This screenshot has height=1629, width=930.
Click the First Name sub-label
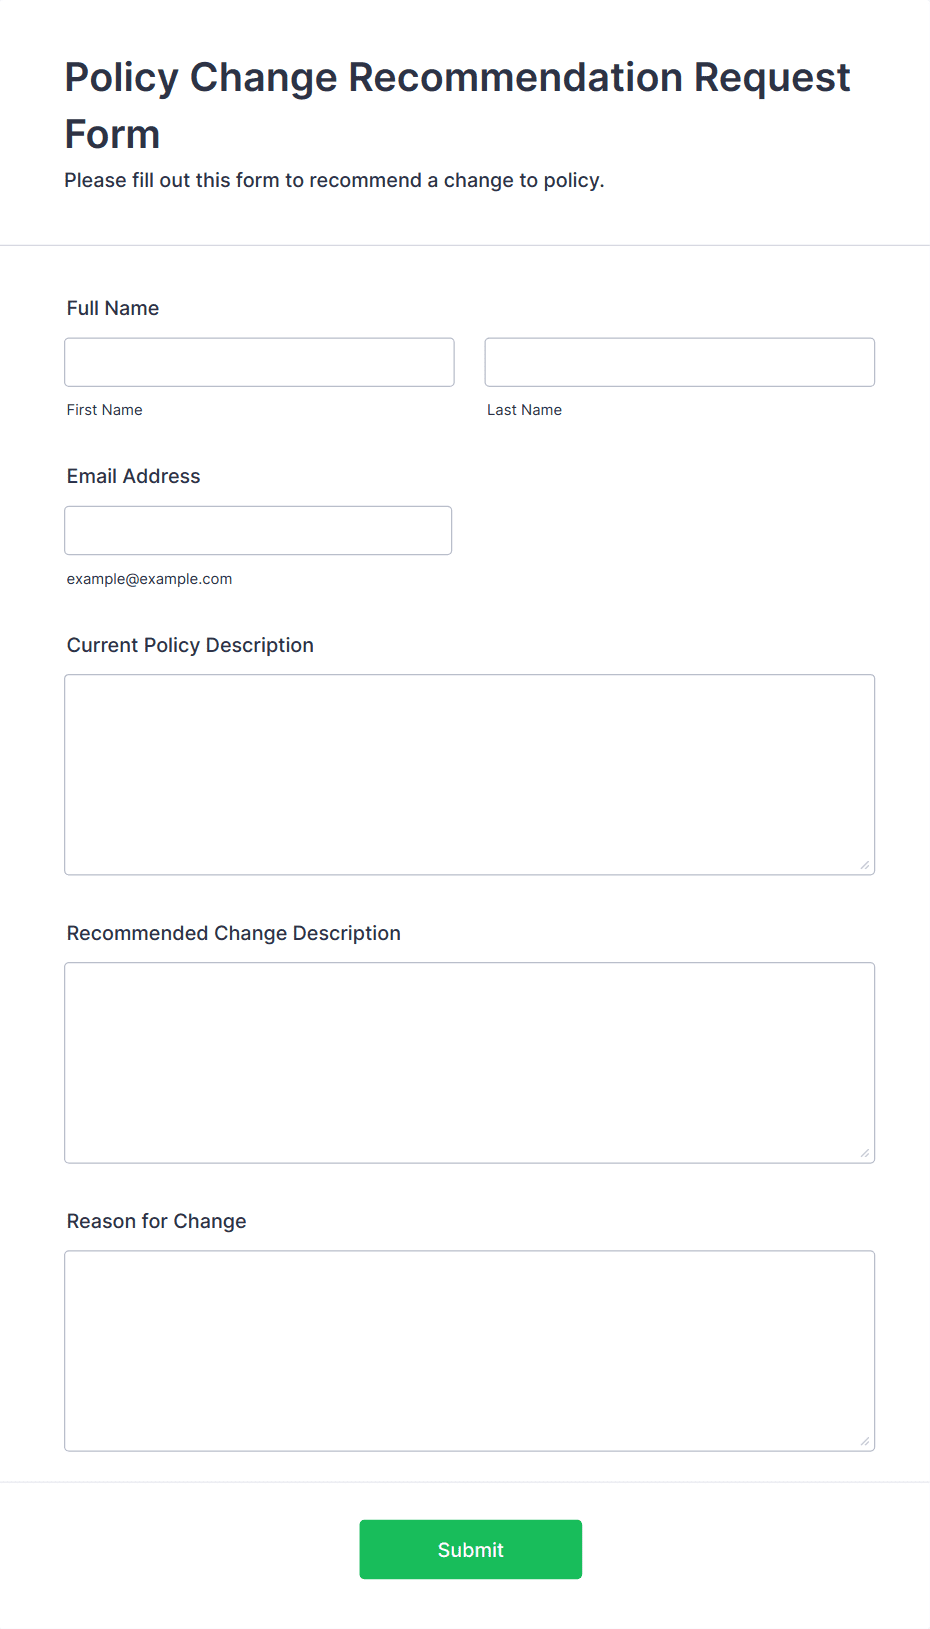click(x=105, y=410)
